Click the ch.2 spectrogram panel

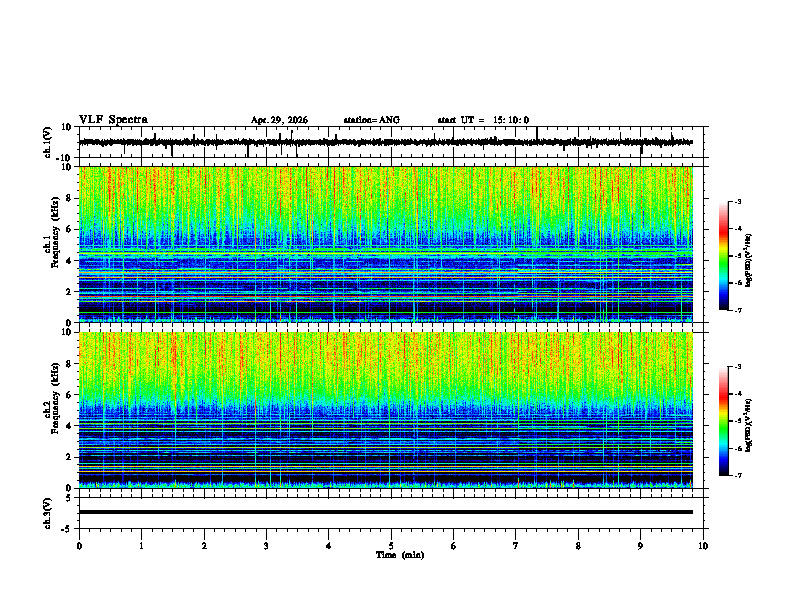(386, 410)
